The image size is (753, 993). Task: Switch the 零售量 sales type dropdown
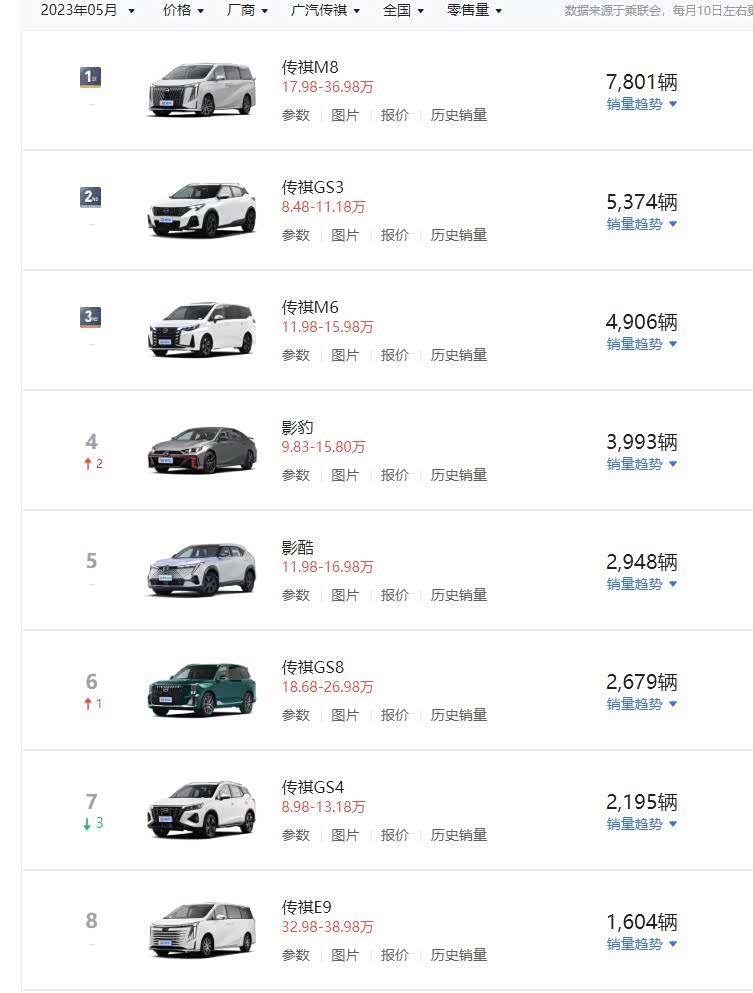(474, 11)
